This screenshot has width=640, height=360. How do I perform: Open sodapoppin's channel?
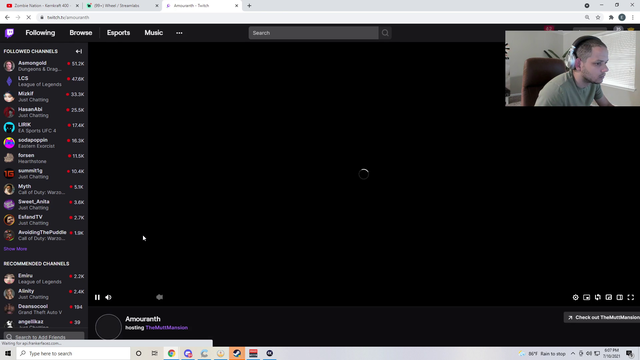tap(44, 143)
